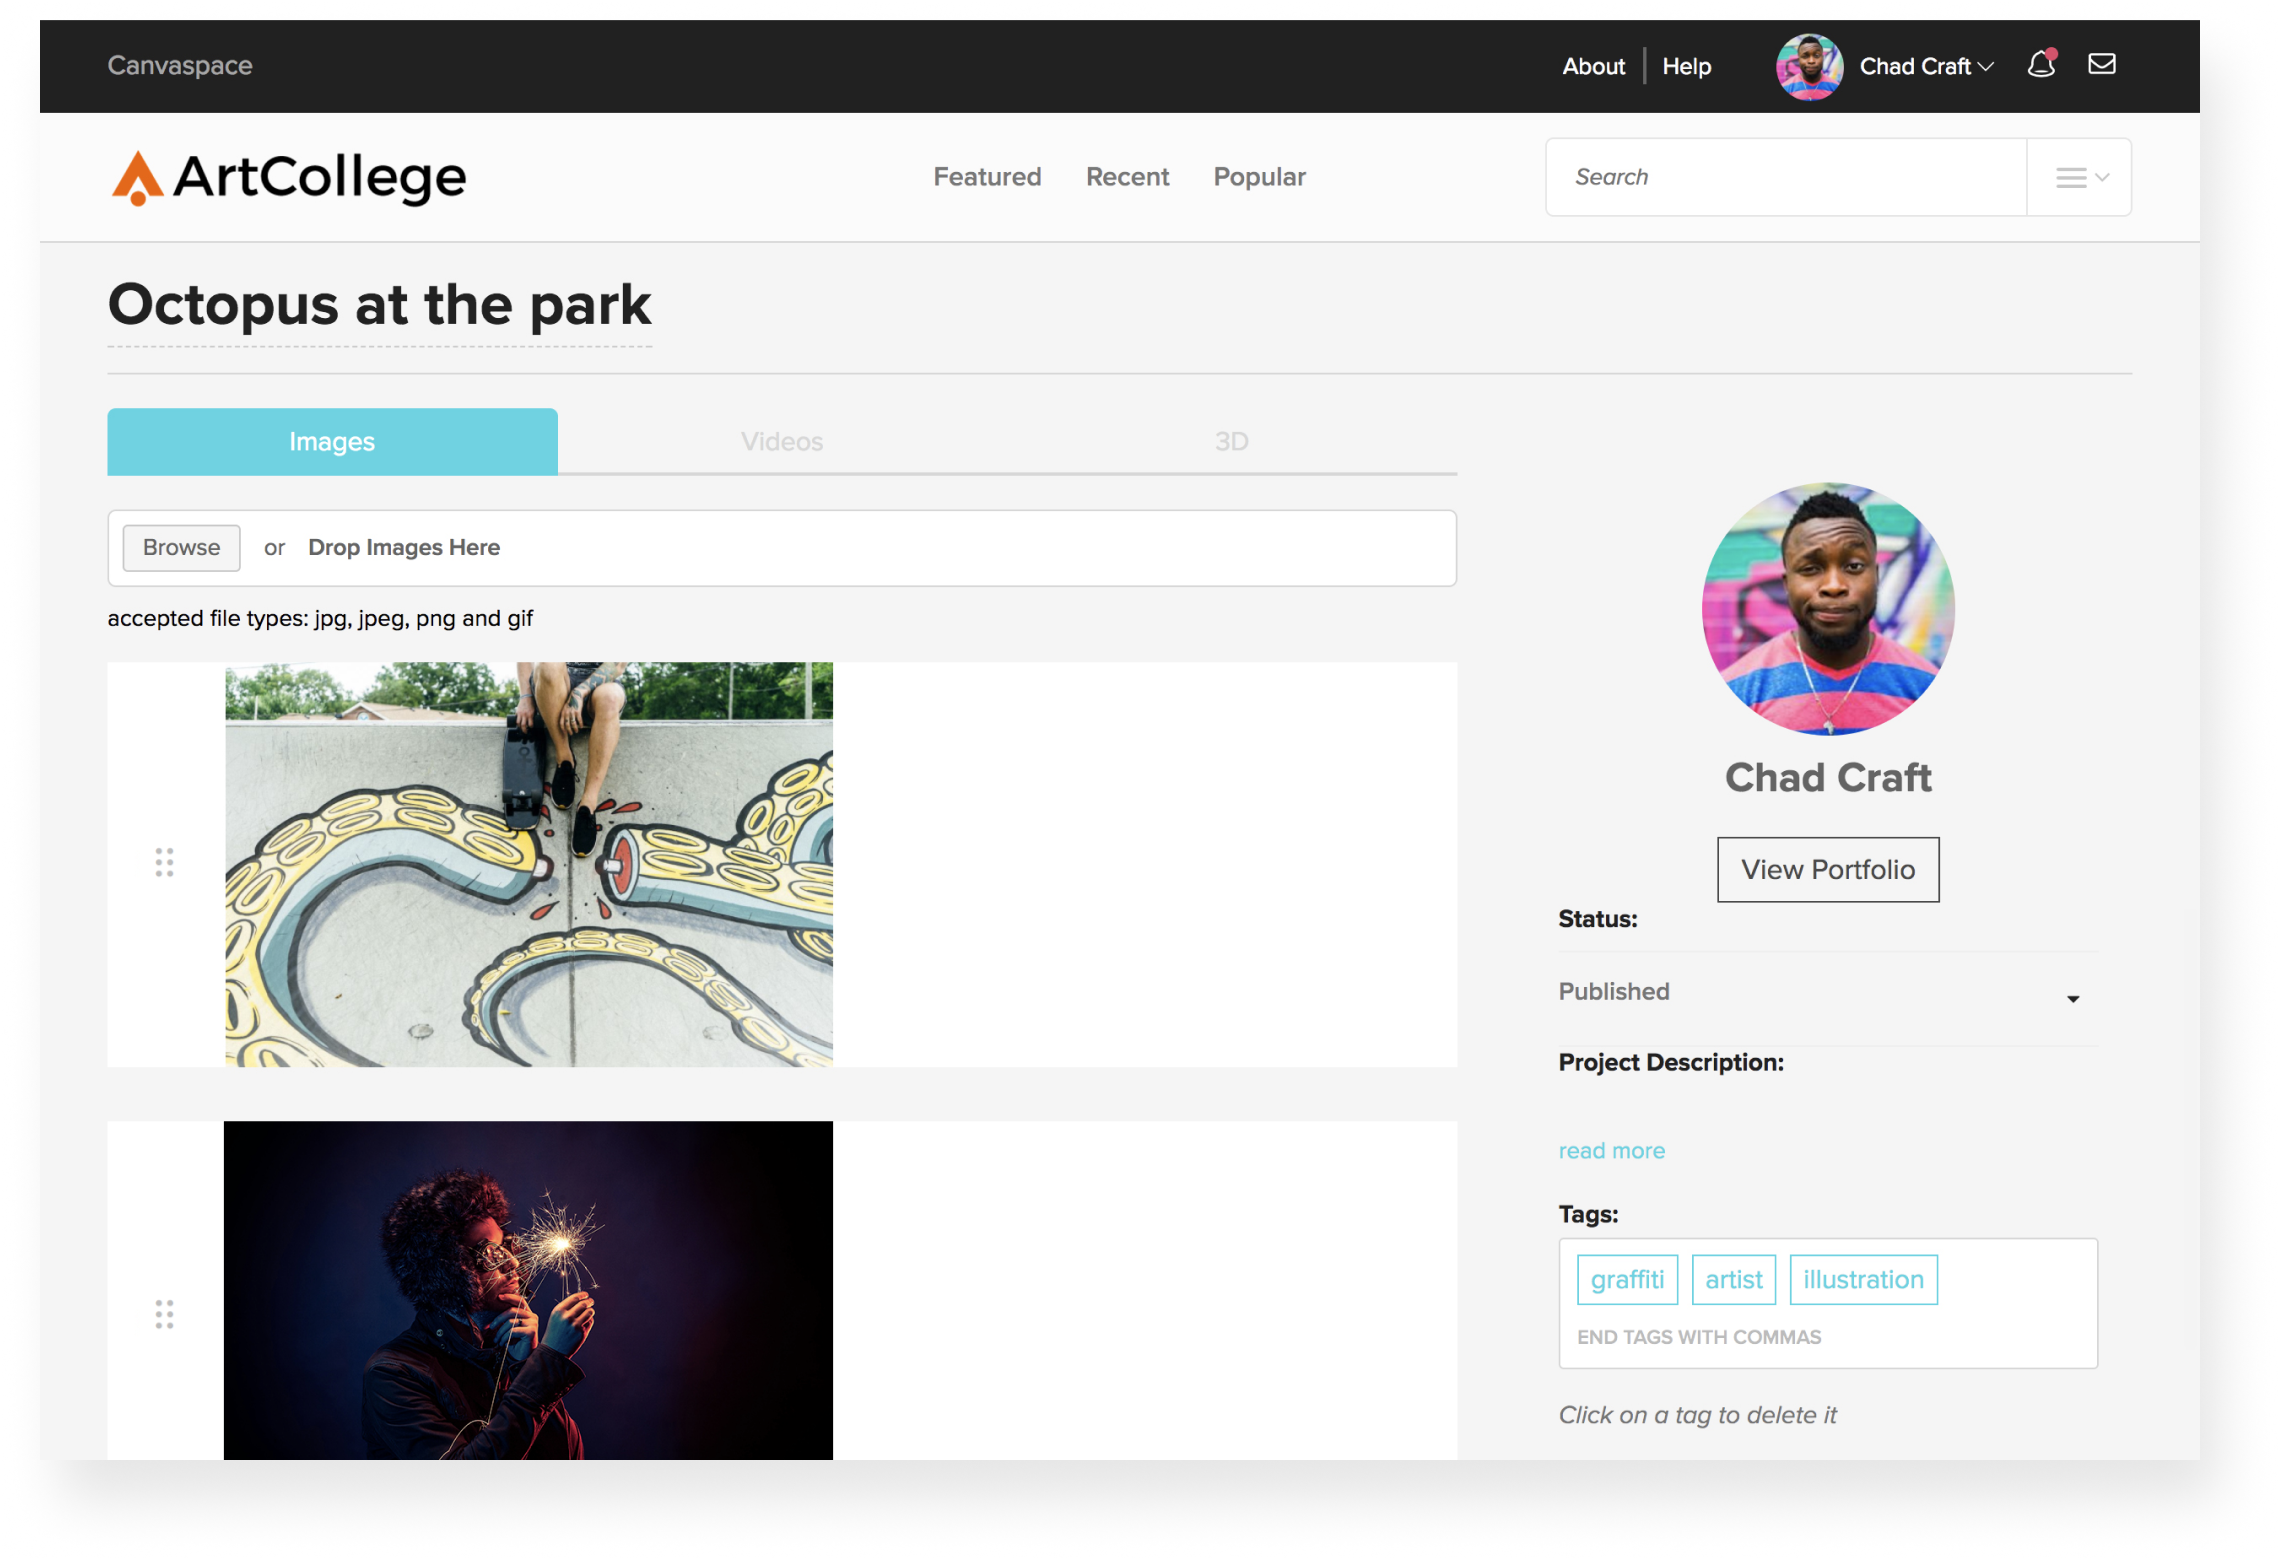This screenshot has width=2280, height=1560.
Task: Grab the drag handle beside the octopus image
Action: (164, 862)
